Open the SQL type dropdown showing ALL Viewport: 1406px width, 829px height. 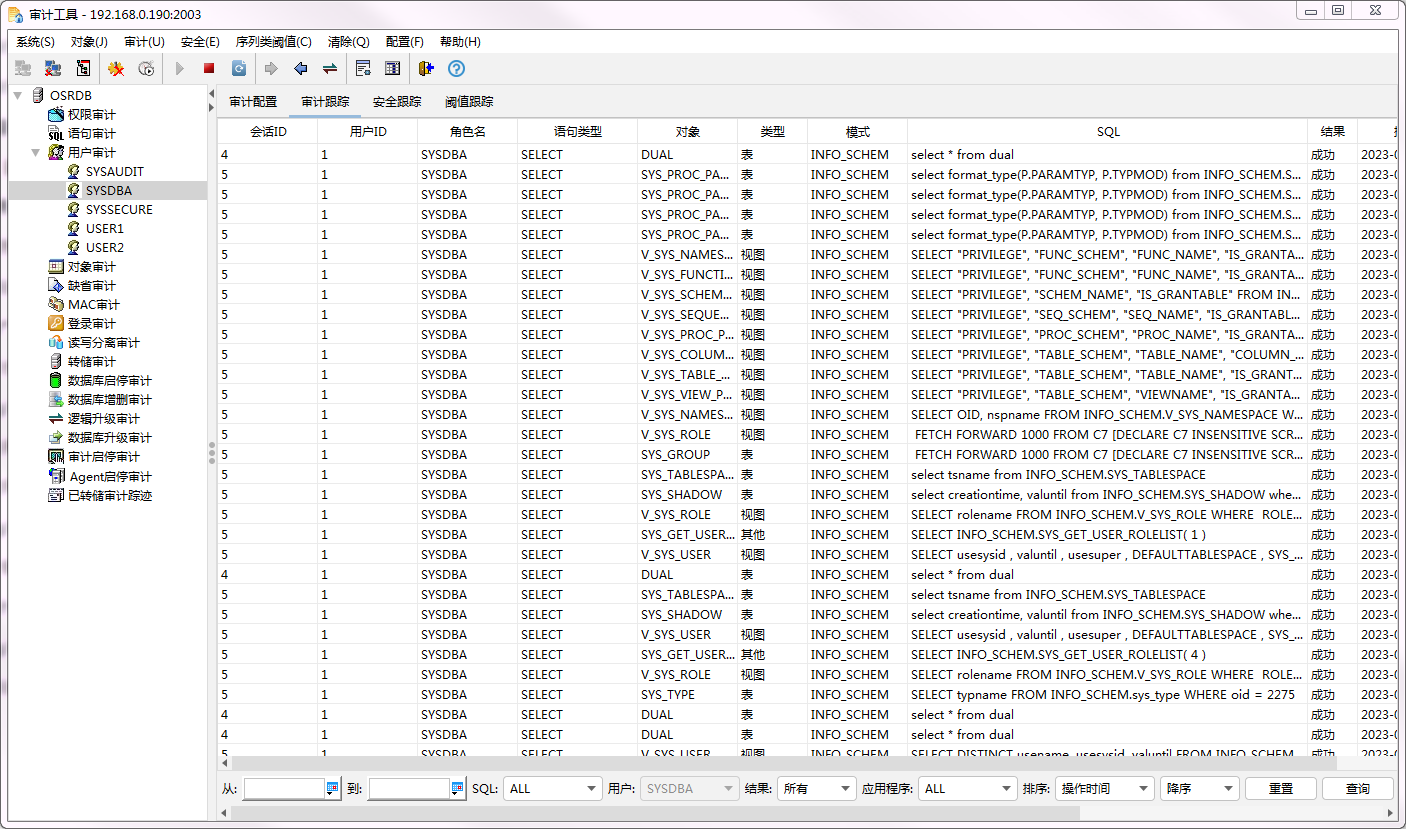click(x=552, y=788)
